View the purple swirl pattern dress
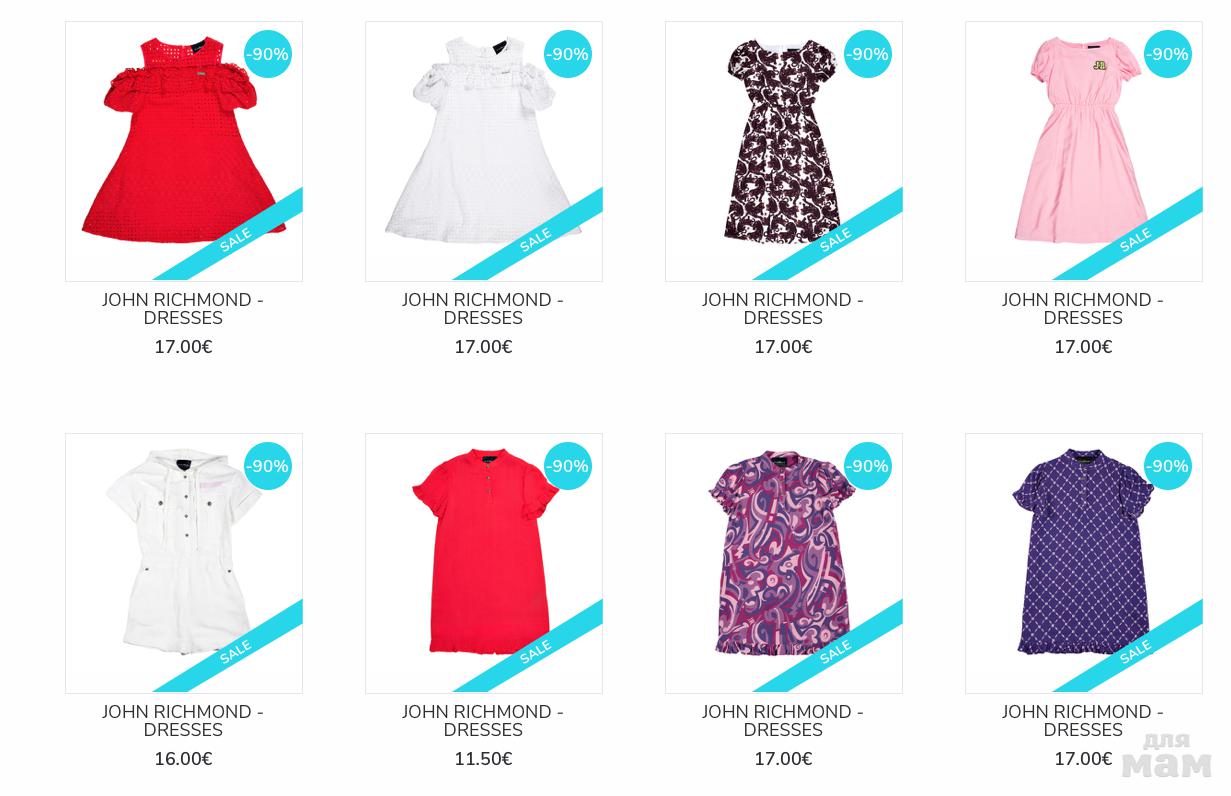 pyautogui.click(x=784, y=563)
